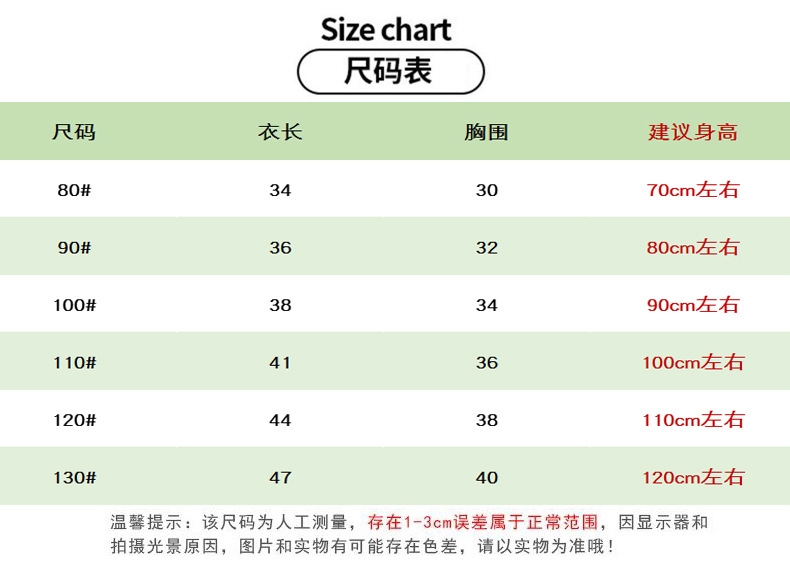
Task: Click the 130# size cell
Action: click(74, 477)
